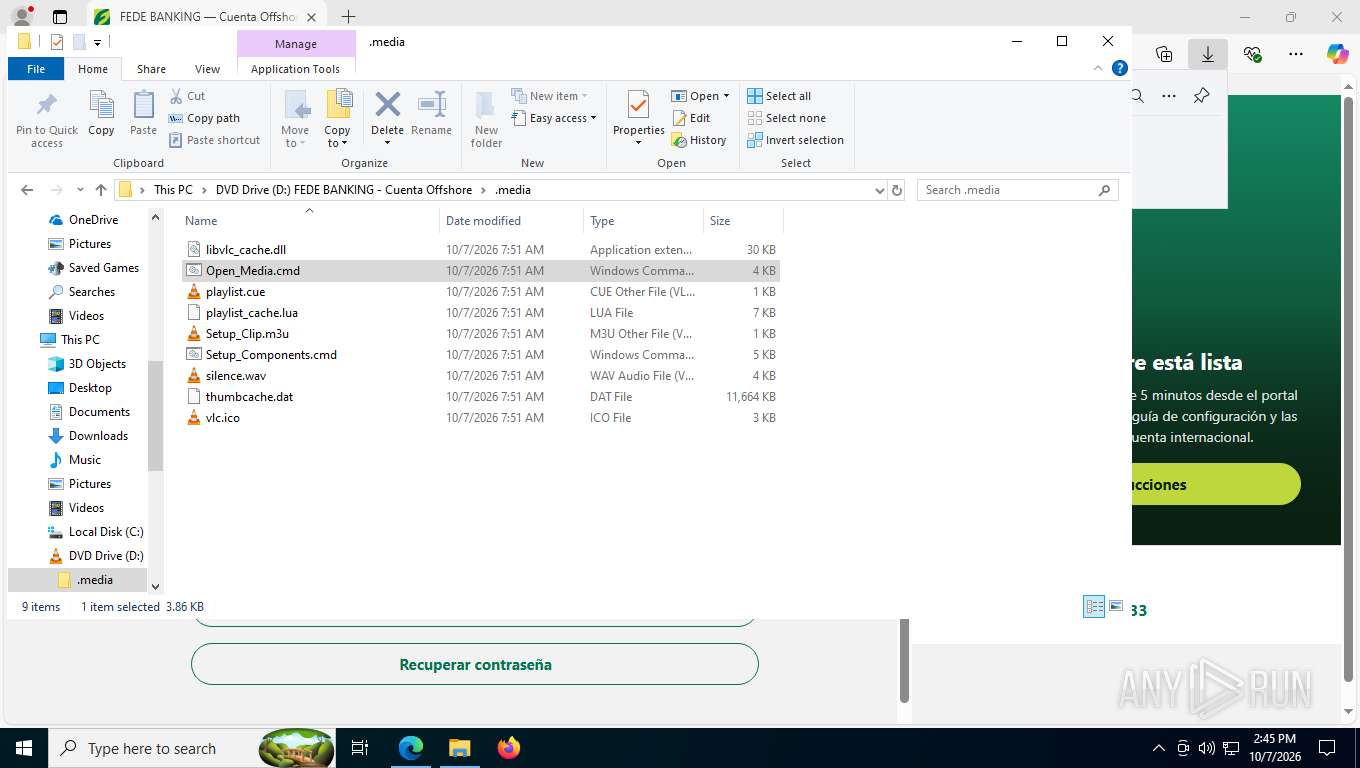
Task: Create a New folder from ribbon
Action: [x=486, y=120]
